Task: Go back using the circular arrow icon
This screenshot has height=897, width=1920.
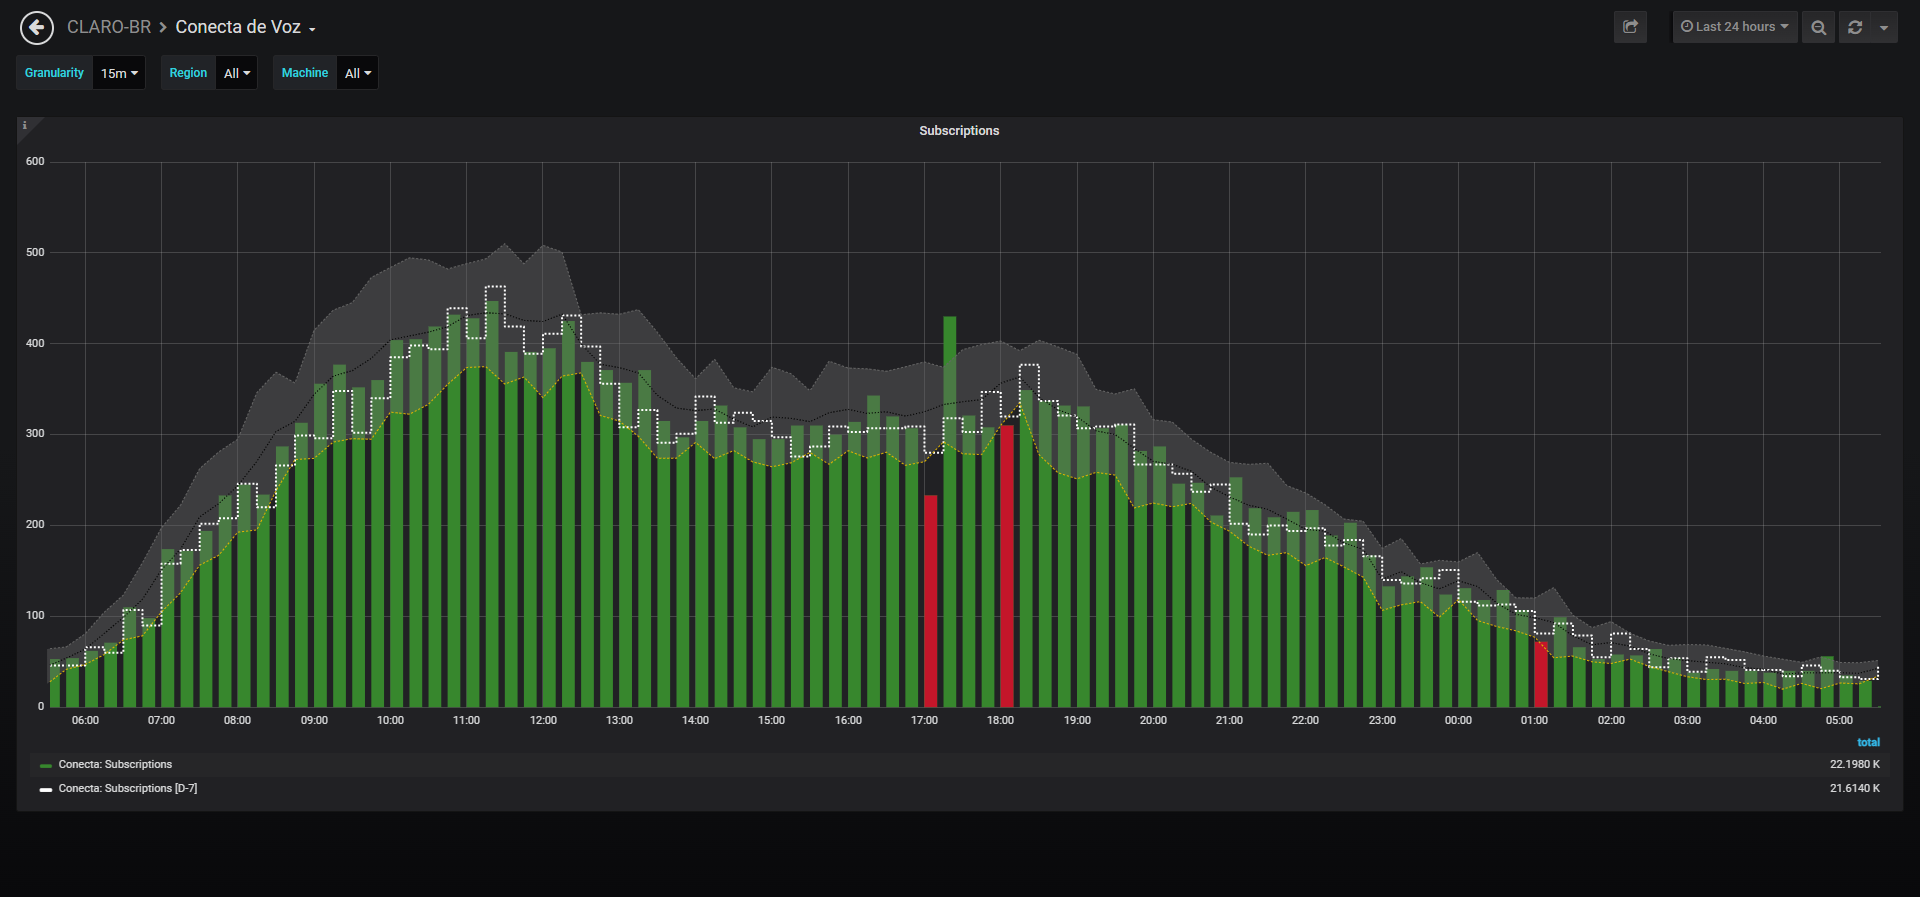Action: pyautogui.click(x=37, y=28)
